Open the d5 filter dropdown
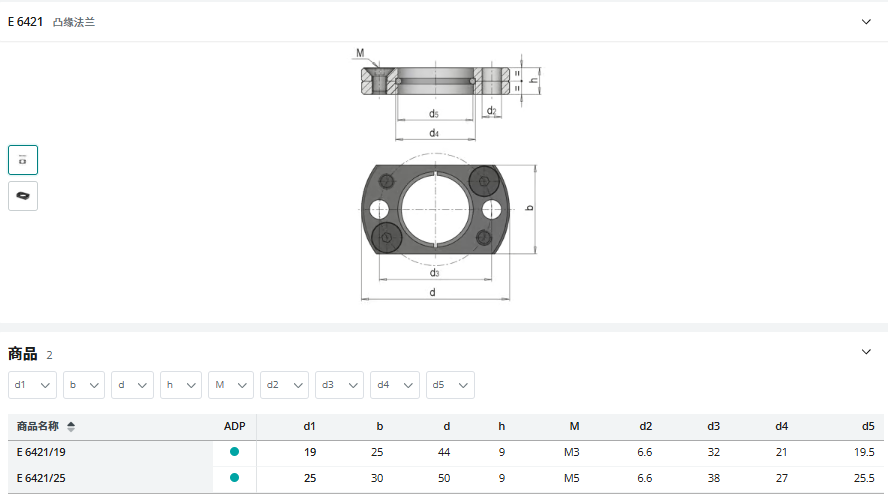 point(450,385)
